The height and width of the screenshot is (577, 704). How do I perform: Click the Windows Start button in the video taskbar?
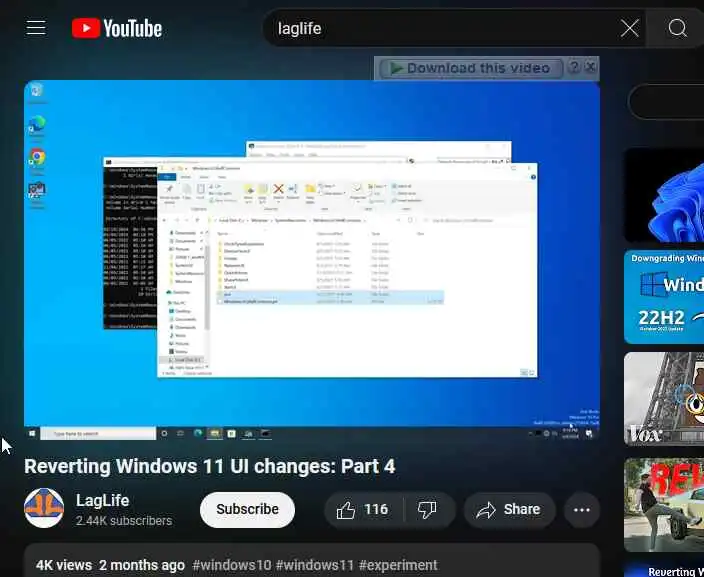(x=32, y=434)
